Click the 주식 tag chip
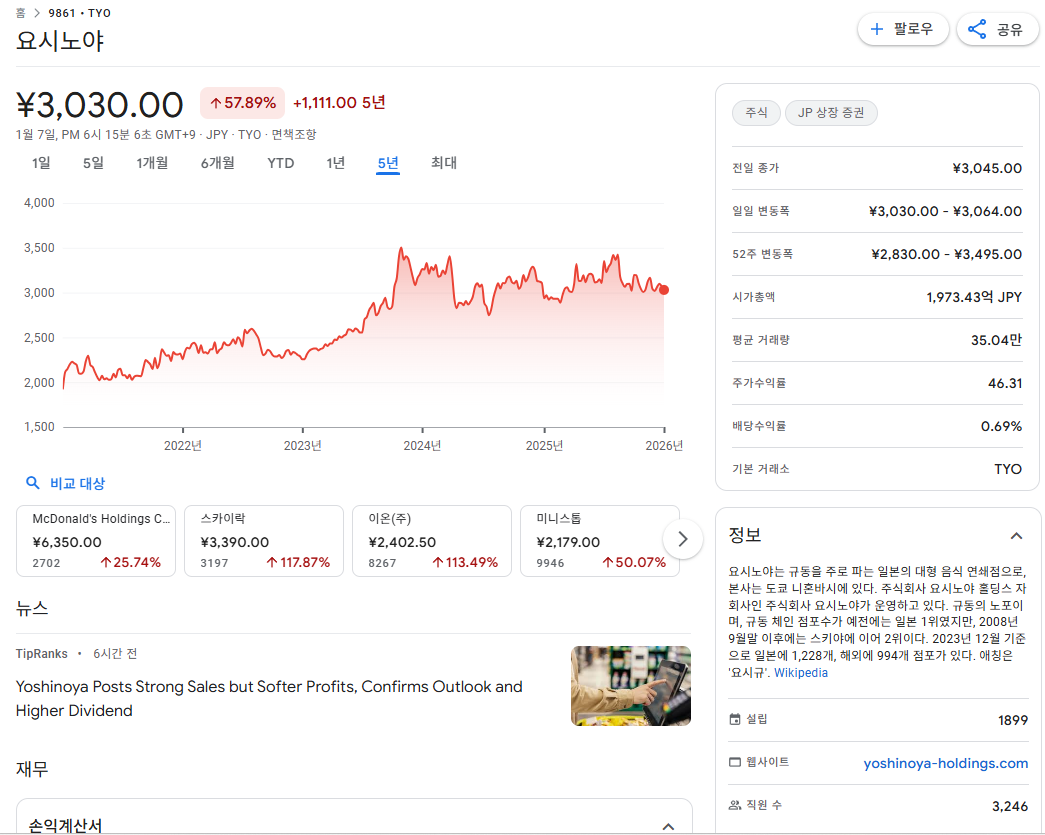The width and height of the screenshot is (1045, 835). click(x=756, y=113)
